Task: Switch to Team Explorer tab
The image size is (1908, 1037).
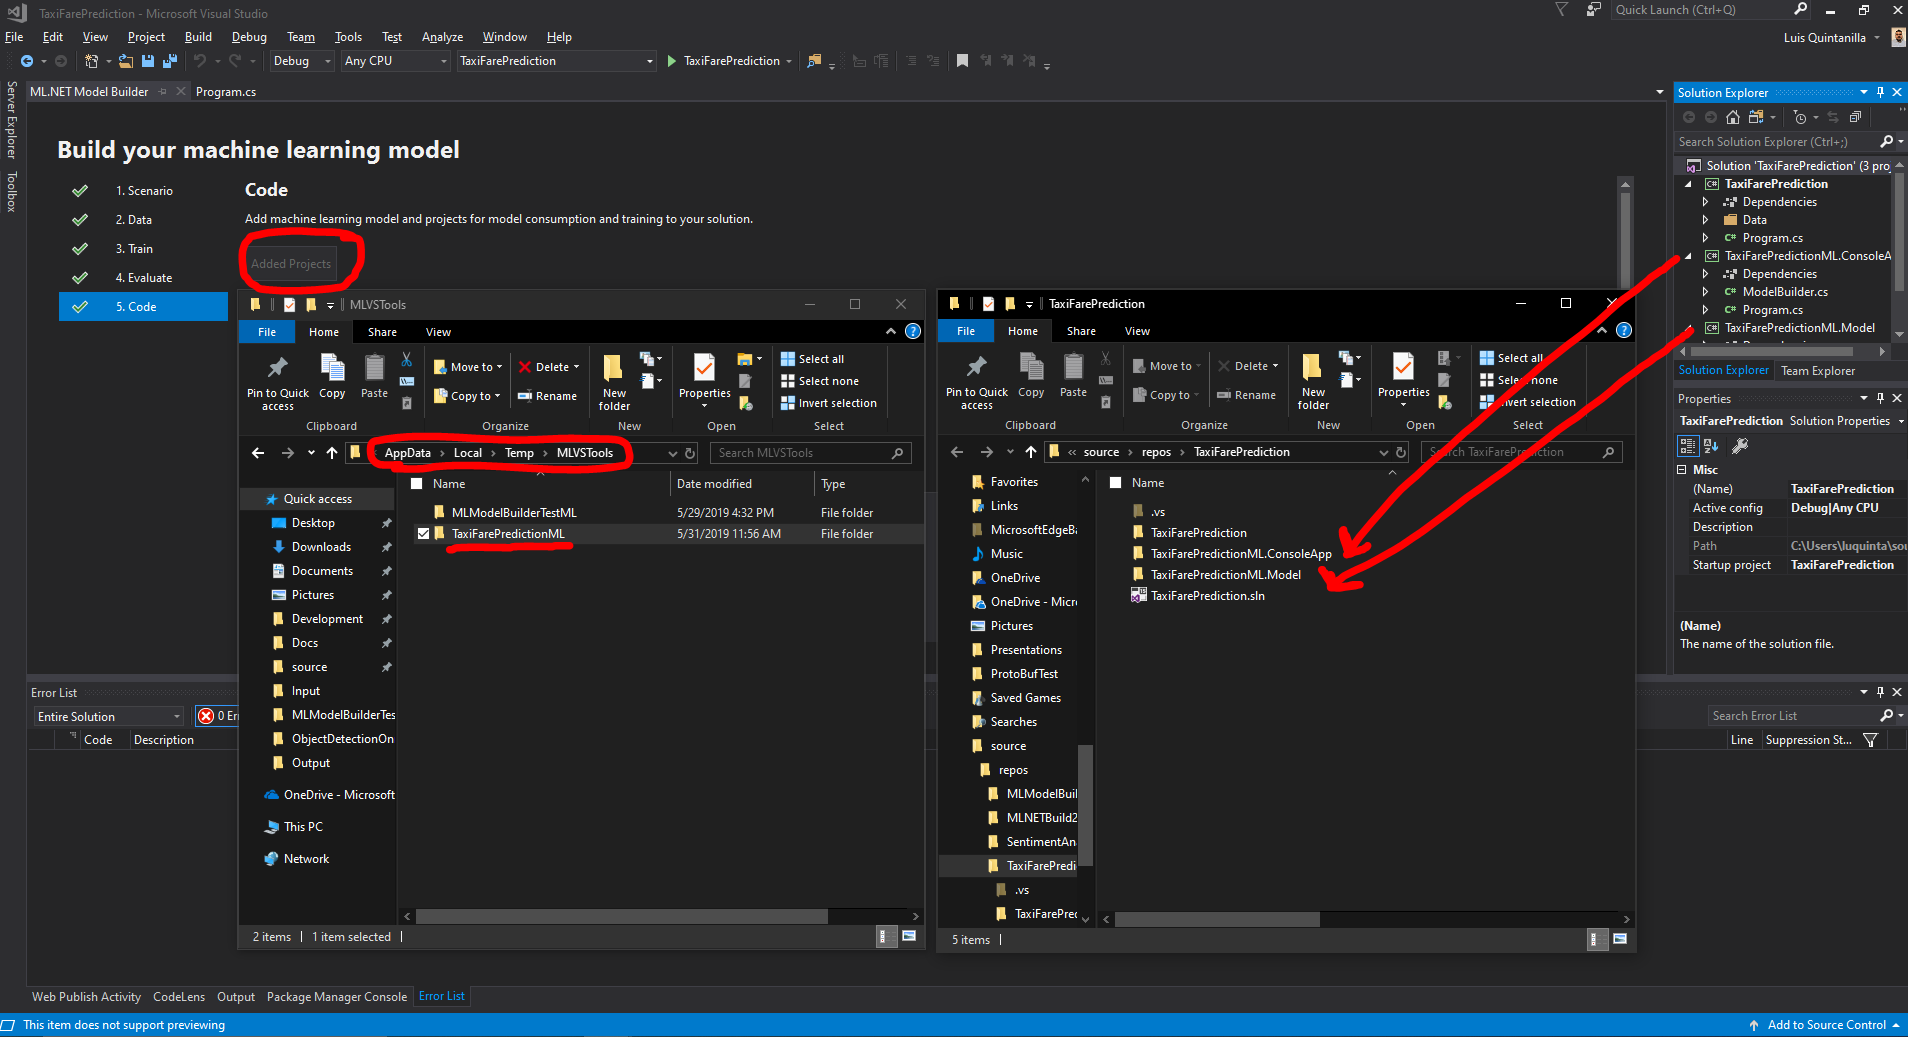Action: point(1818,371)
